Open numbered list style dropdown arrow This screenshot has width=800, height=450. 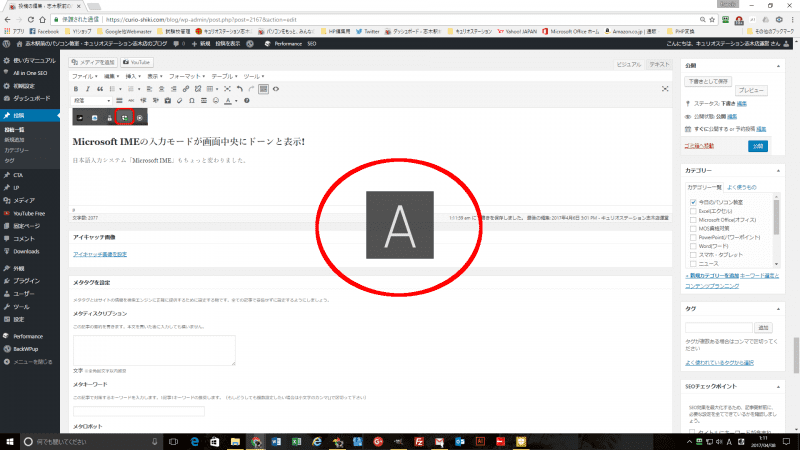click(139, 89)
